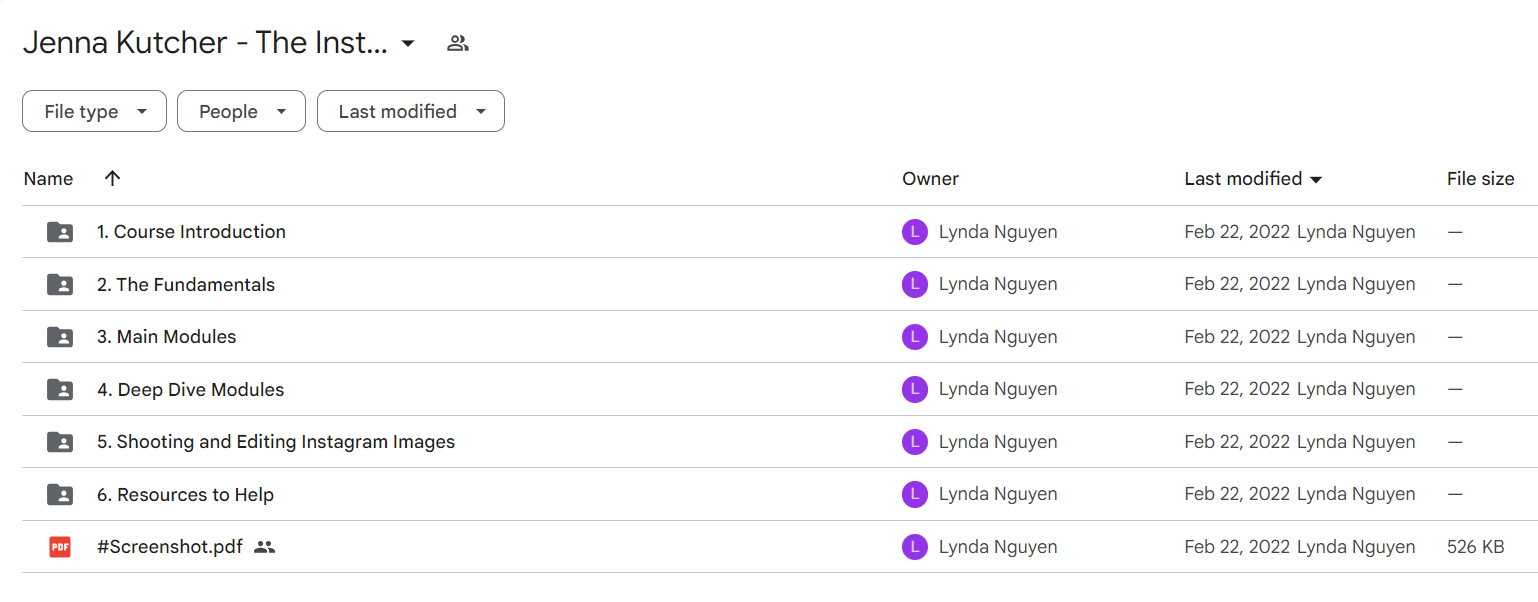Select the #Screenshot.pdf file name
Image resolution: width=1538 pixels, height=602 pixels.
[170, 547]
